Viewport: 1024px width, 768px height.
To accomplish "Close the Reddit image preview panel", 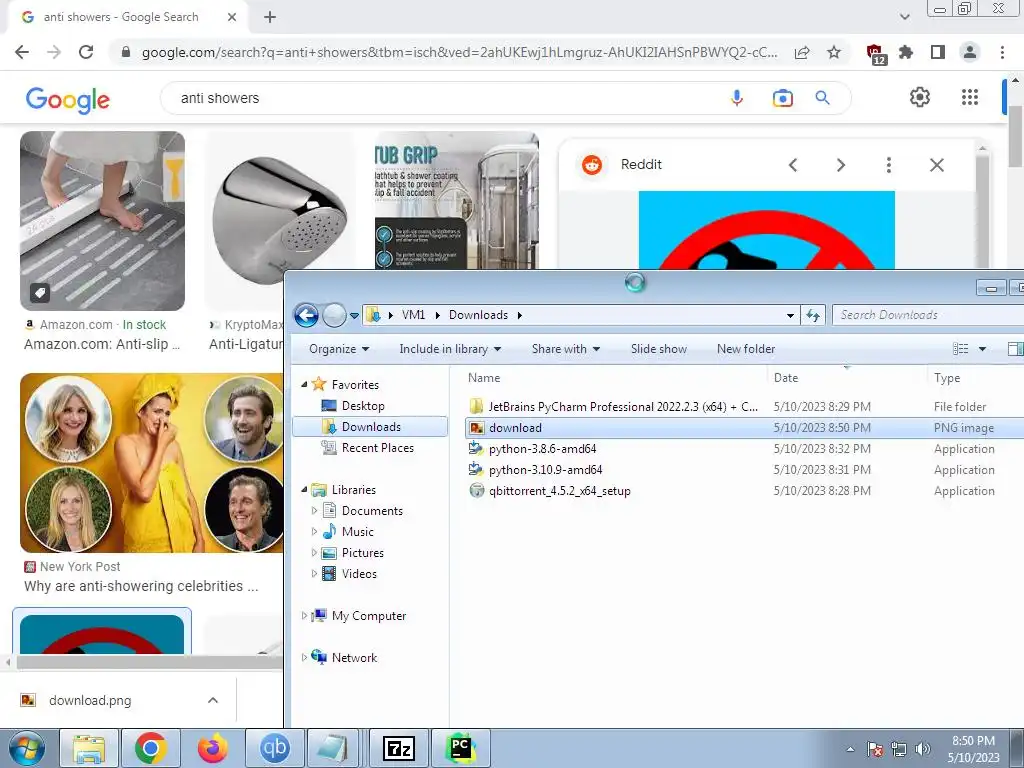I will pos(936,165).
